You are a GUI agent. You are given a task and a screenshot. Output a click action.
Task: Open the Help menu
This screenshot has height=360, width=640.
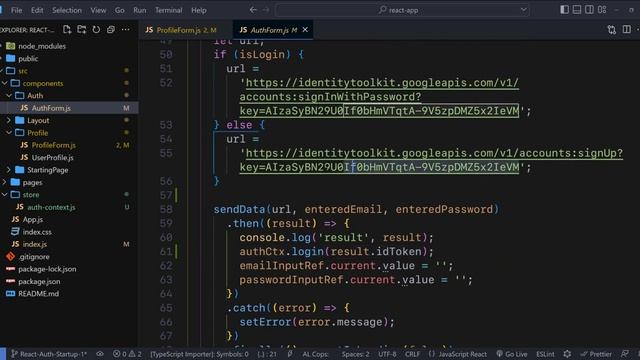(199, 10)
